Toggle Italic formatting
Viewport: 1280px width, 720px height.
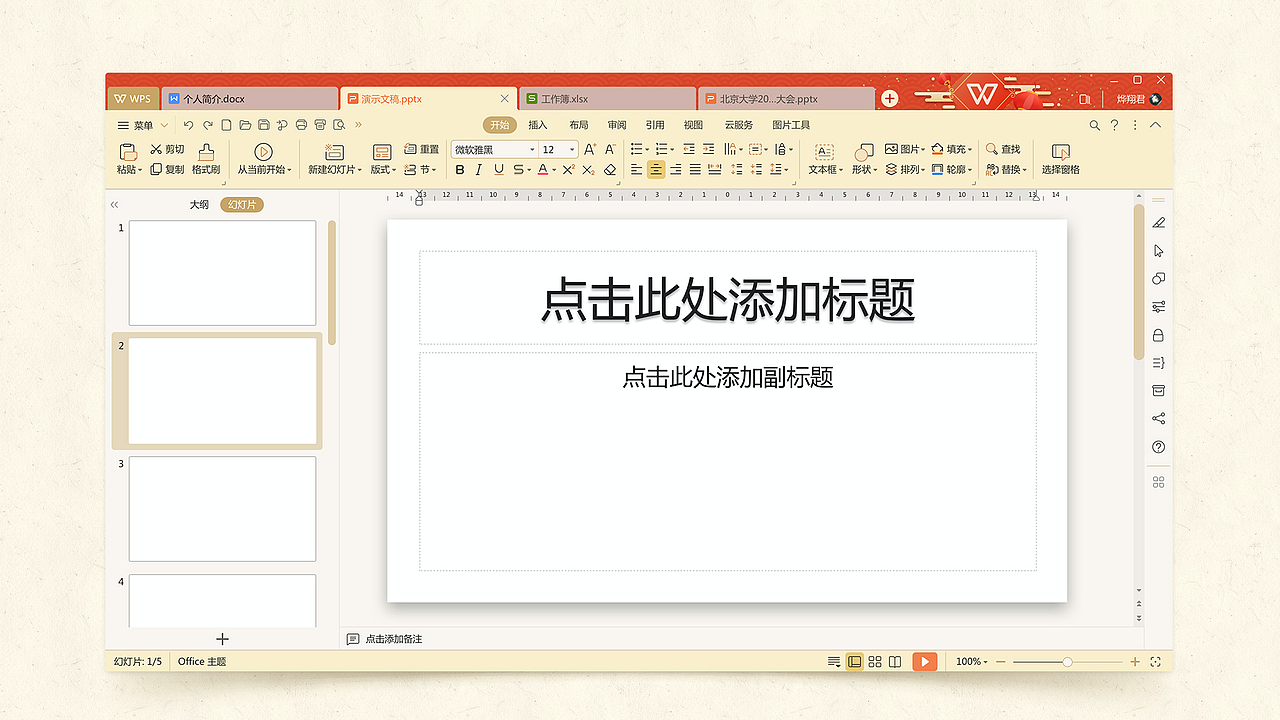point(478,170)
